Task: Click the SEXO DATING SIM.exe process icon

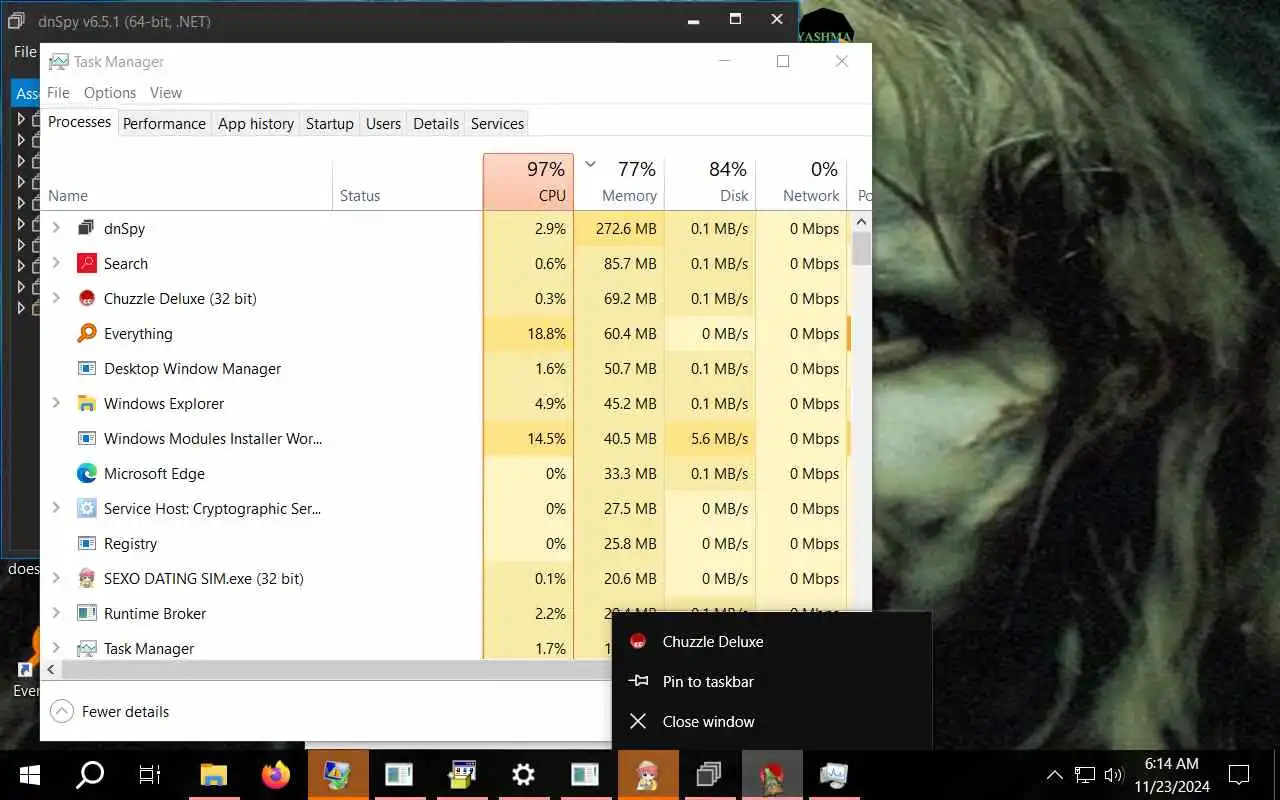Action: tap(86, 578)
